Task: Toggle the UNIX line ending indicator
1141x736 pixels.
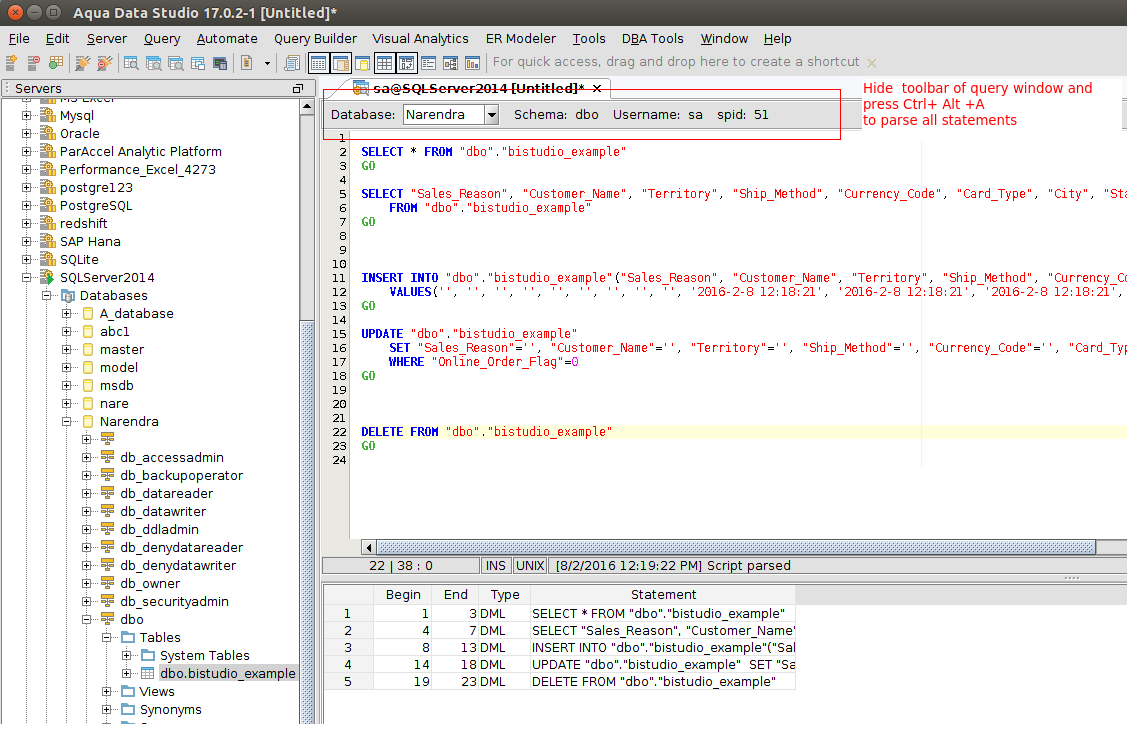Action: pyautogui.click(x=530, y=566)
